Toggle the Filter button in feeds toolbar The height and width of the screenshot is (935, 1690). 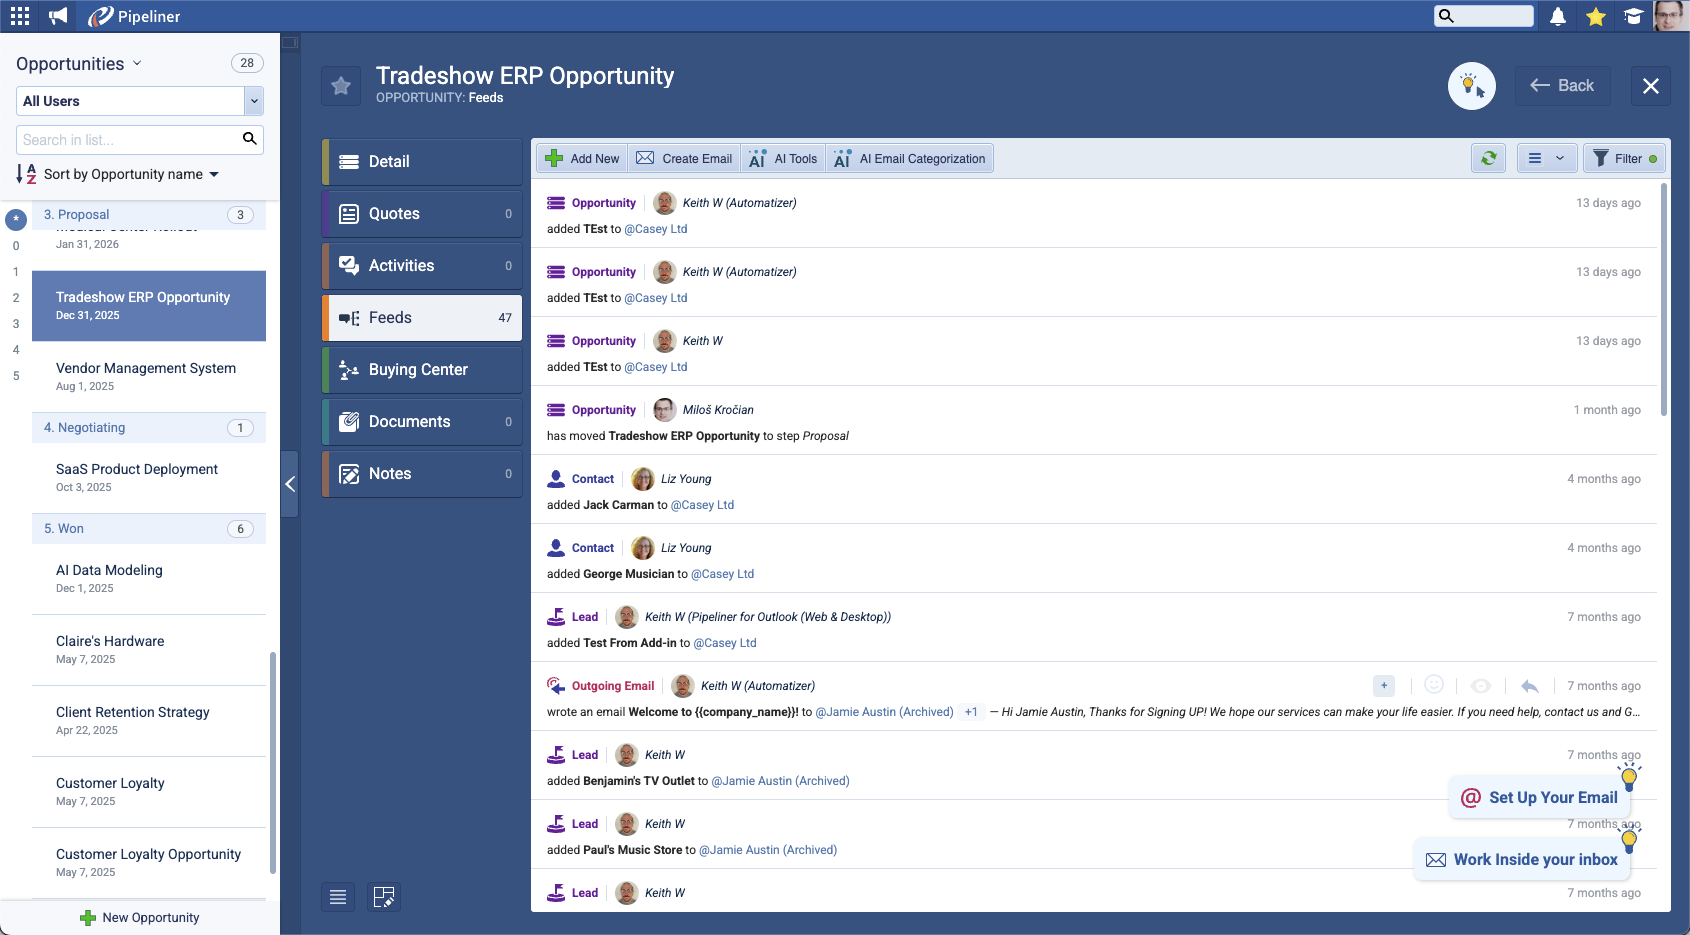click(x=1625, y=158)
